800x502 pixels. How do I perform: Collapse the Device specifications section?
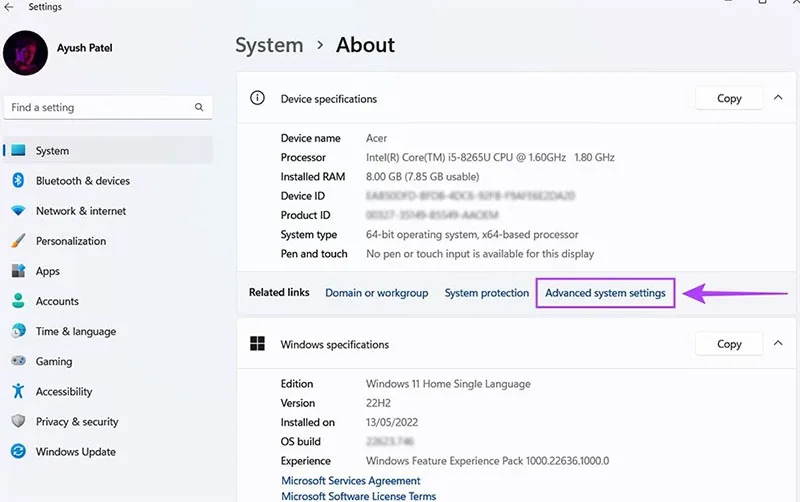pos(778,97)
